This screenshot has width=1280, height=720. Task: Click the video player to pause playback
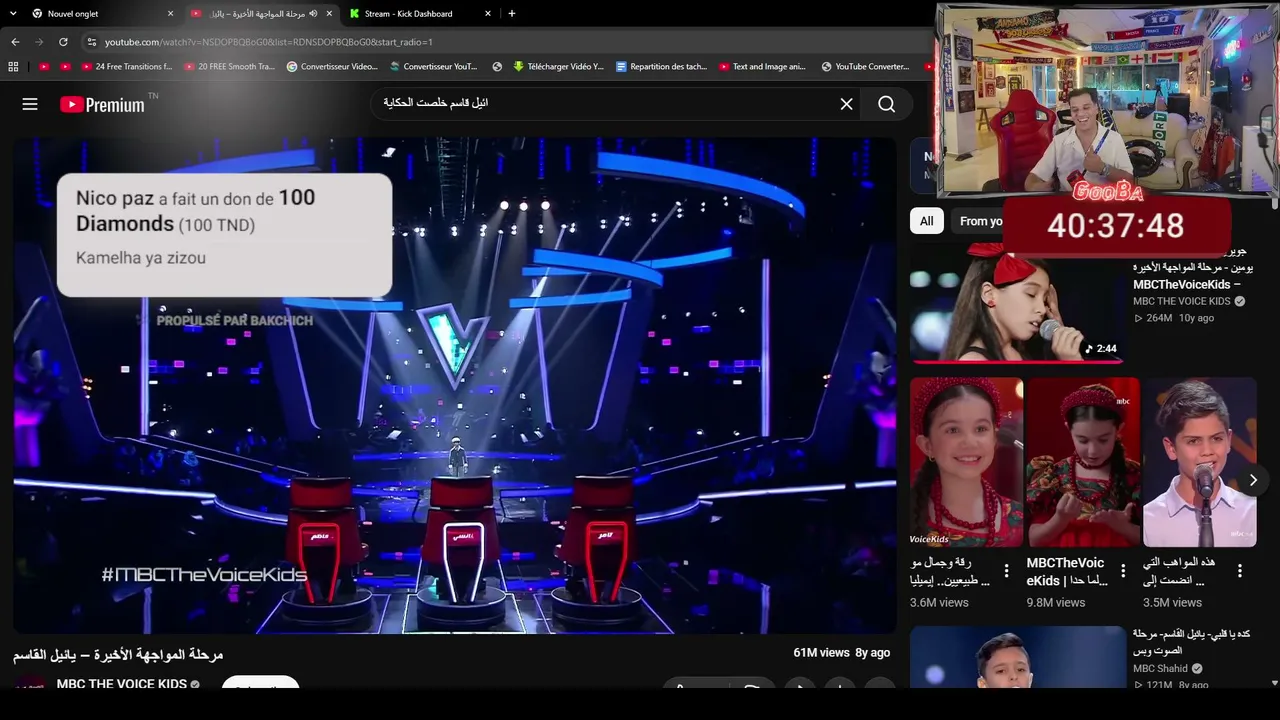pyautogui.click(x=455, y=385)
